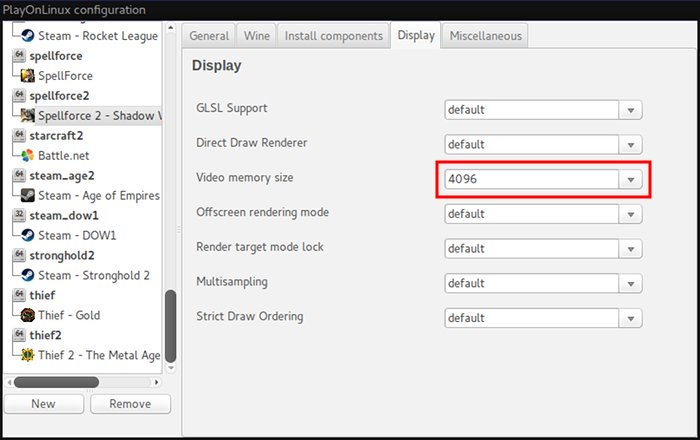This screenshot has height=440, width=700.
Task: Select Steam - Rocket League shortcut text
Action: tap(98, 36)
